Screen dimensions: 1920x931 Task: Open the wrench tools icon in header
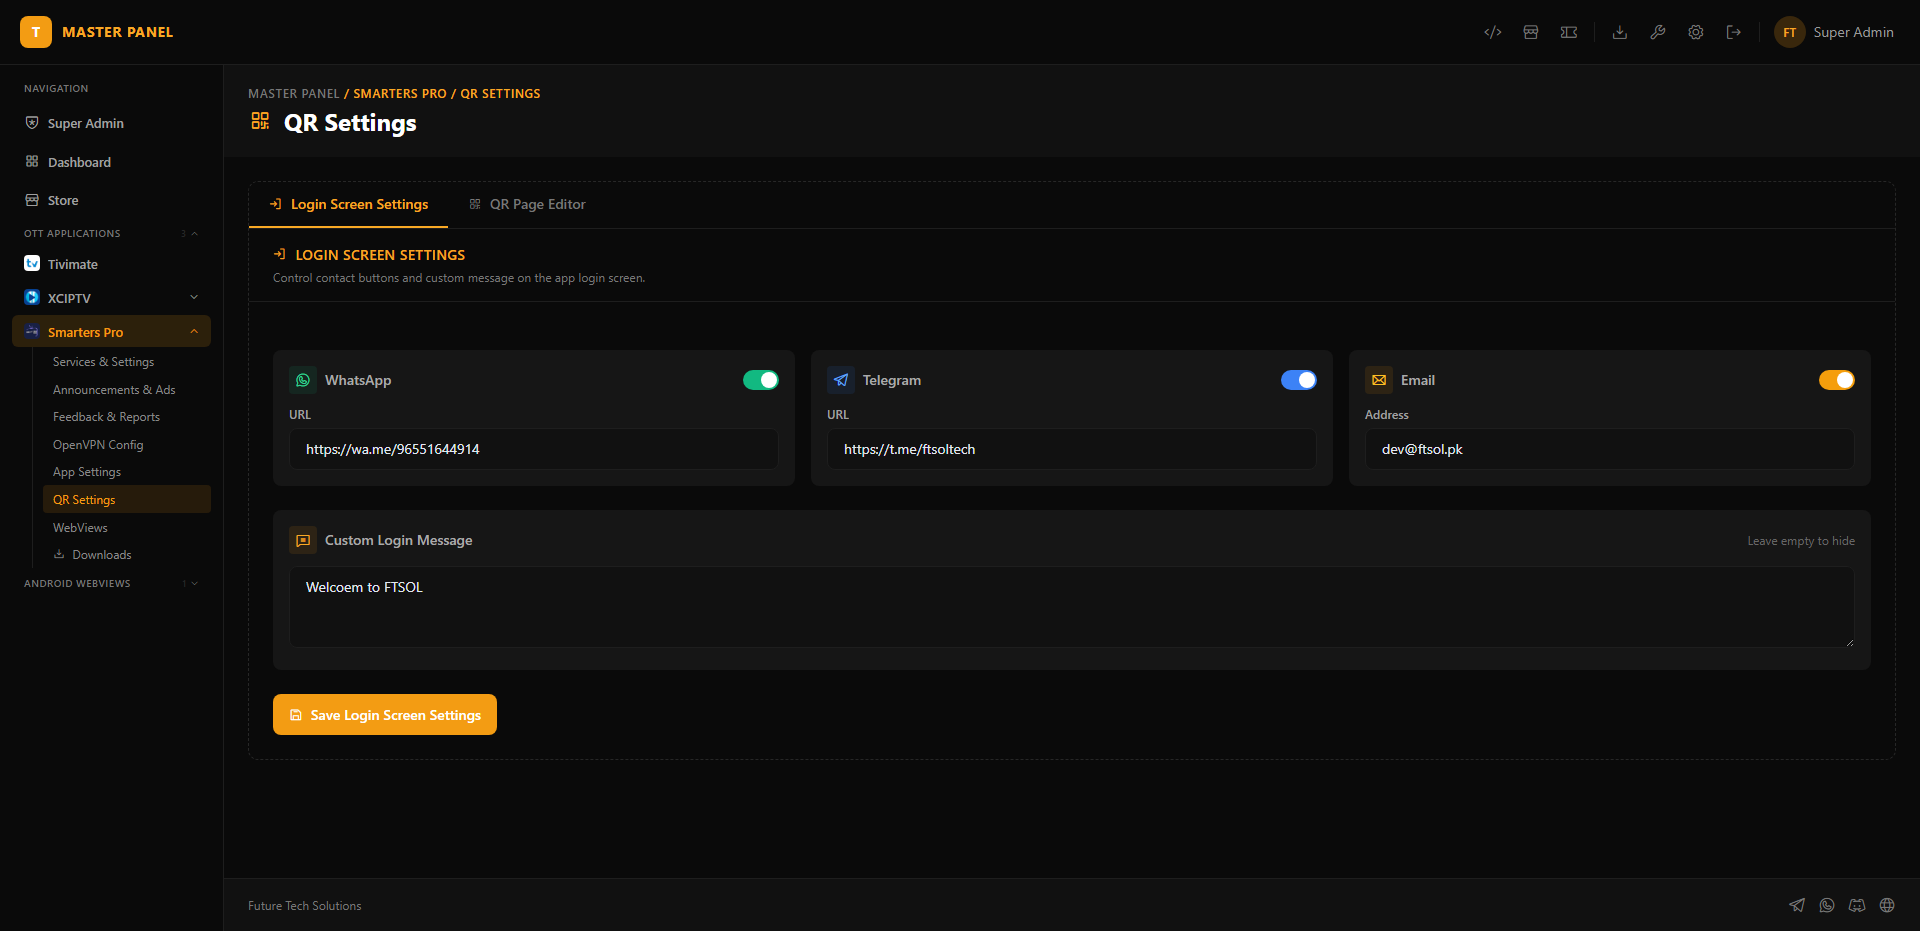1658,32
